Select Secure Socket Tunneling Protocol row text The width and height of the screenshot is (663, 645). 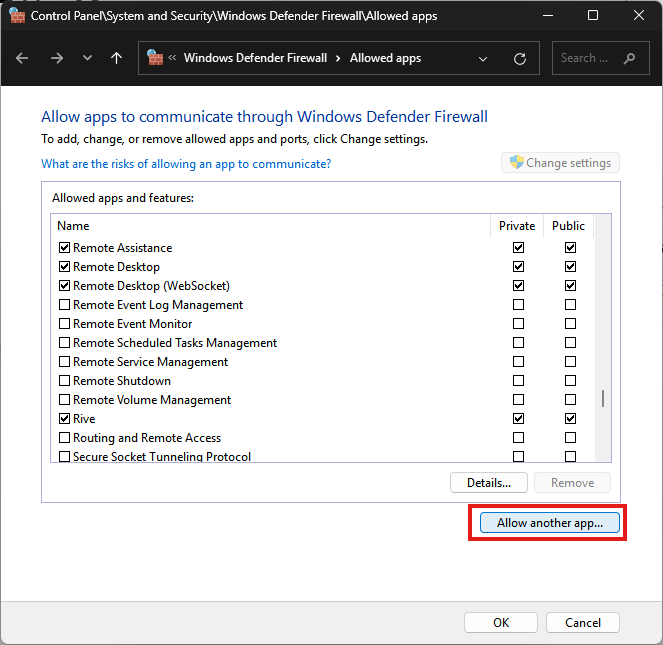162,456
